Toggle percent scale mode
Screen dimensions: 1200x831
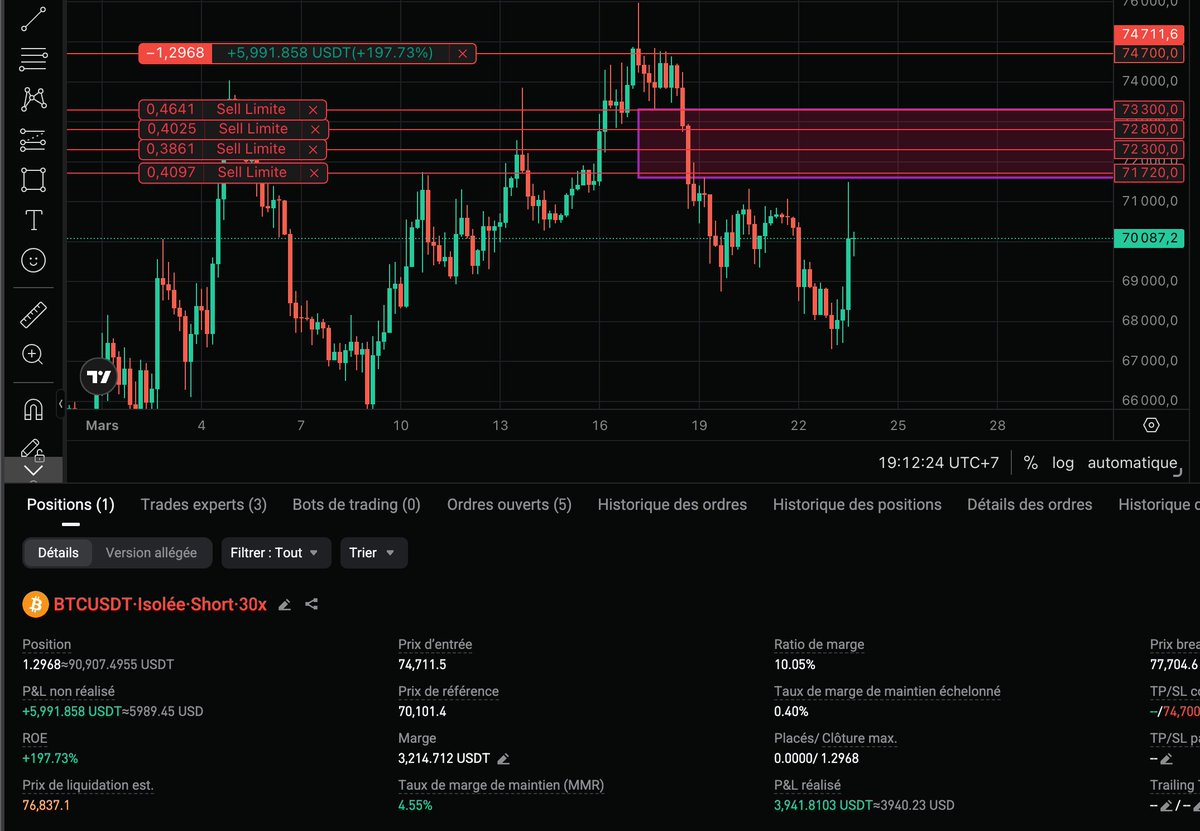tap(1030, 463)
